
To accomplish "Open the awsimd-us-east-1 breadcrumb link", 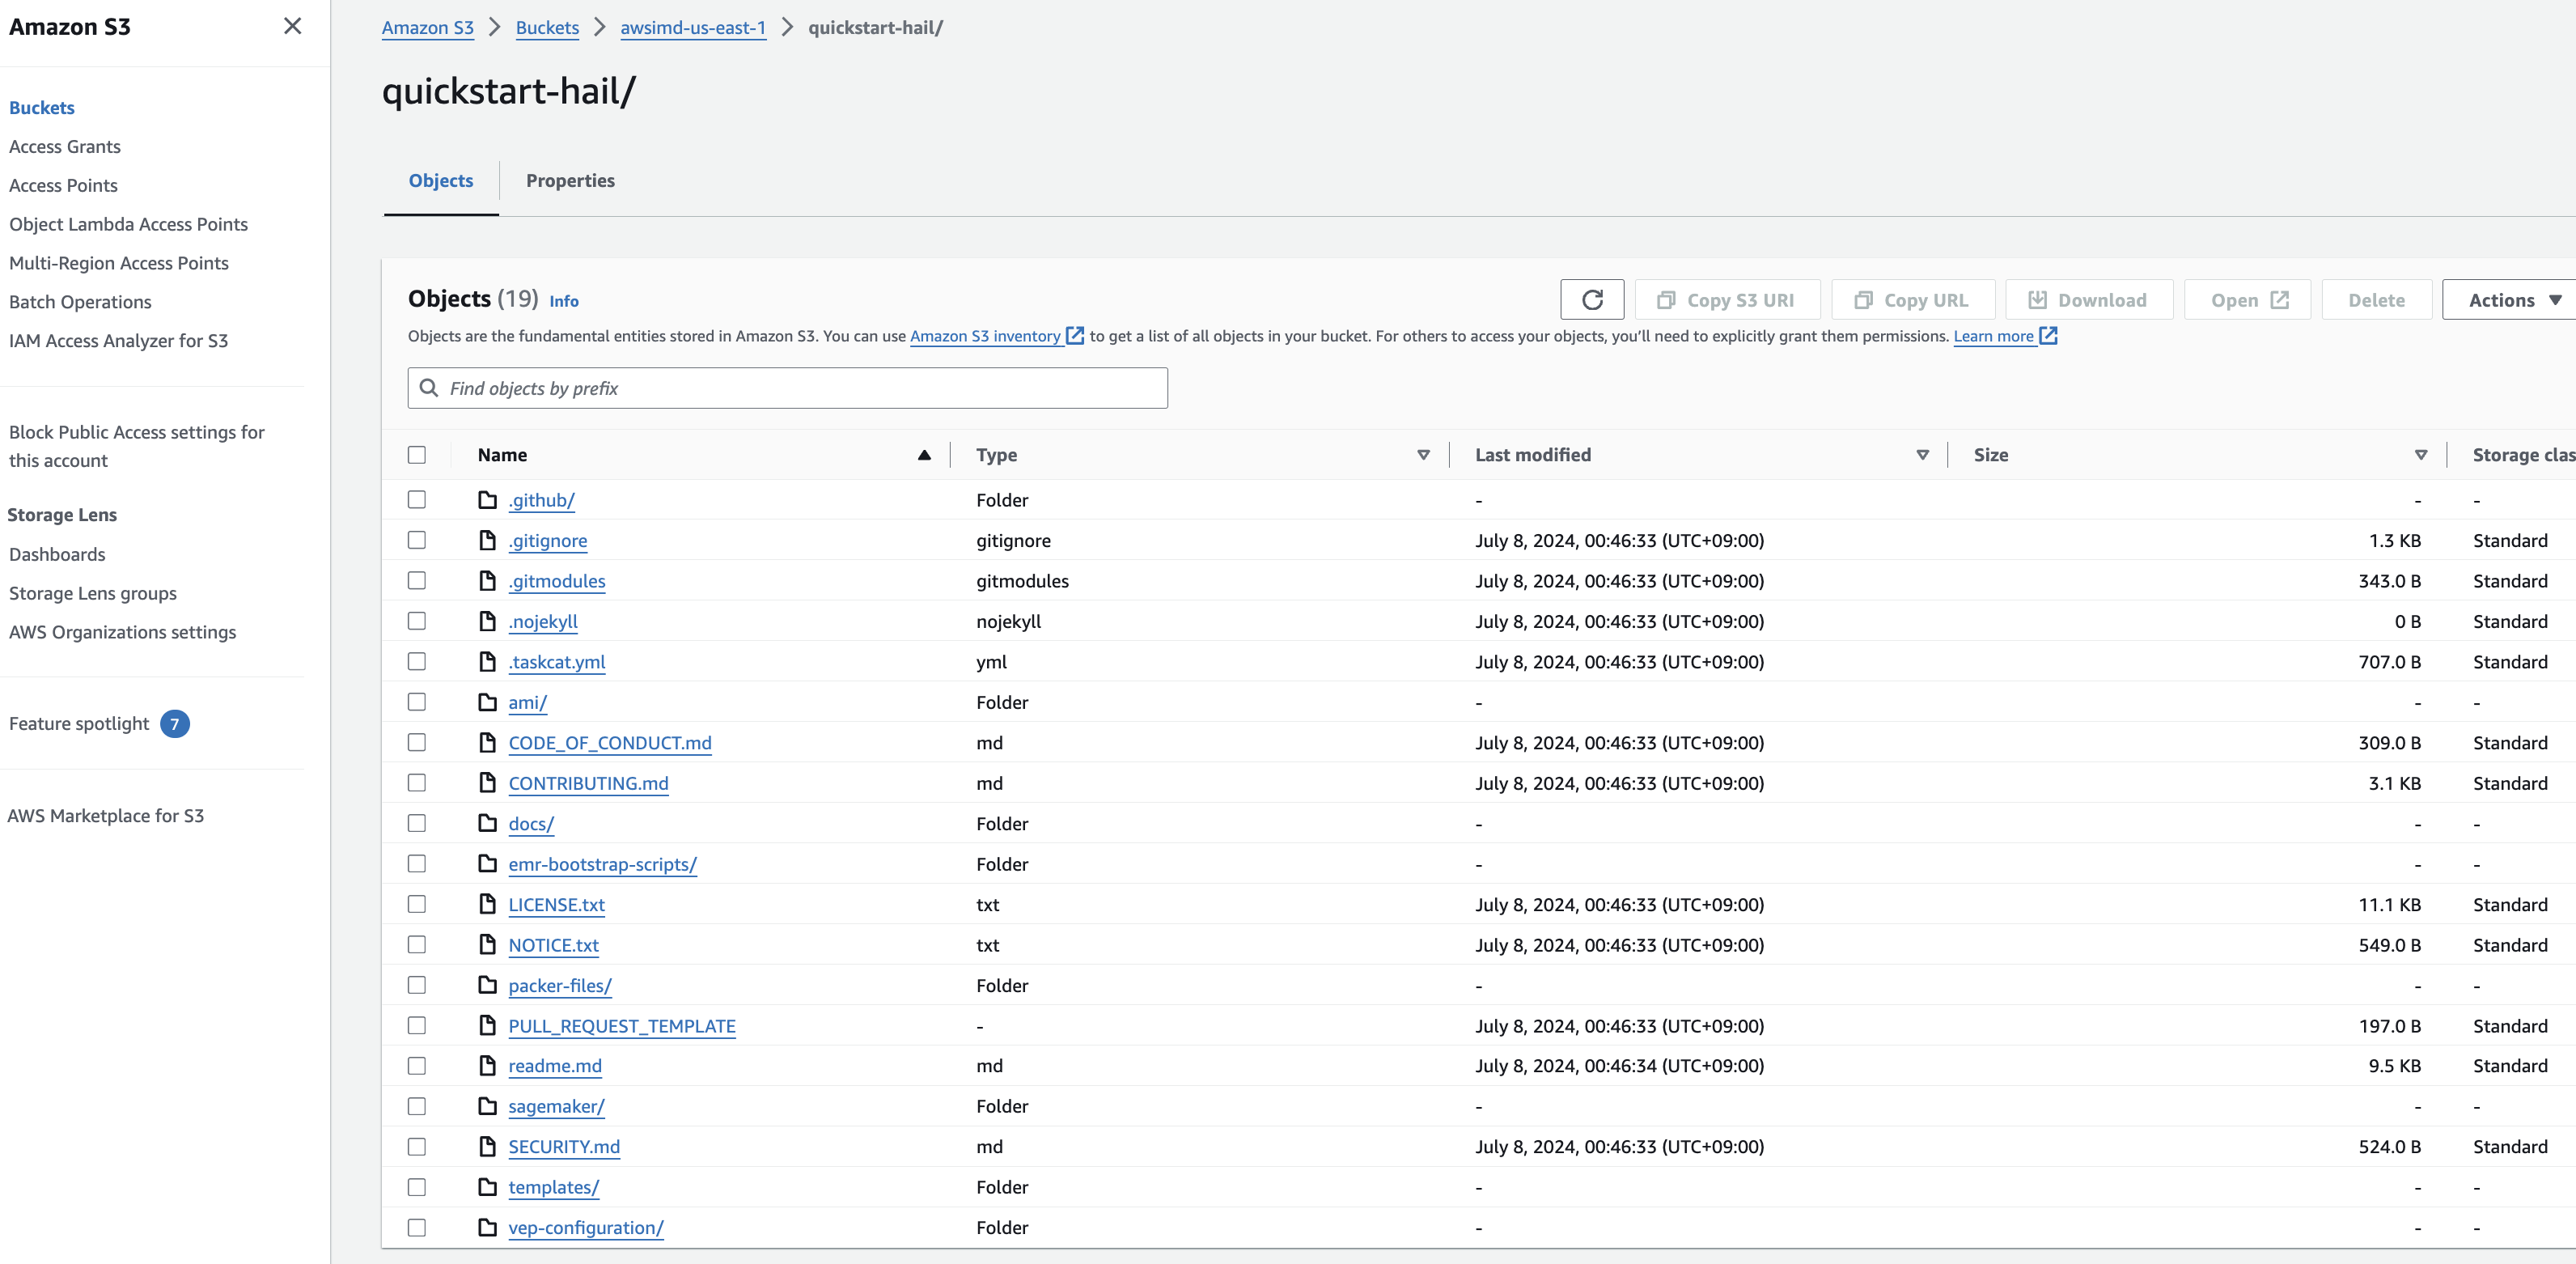I will [x=693, y=28].
